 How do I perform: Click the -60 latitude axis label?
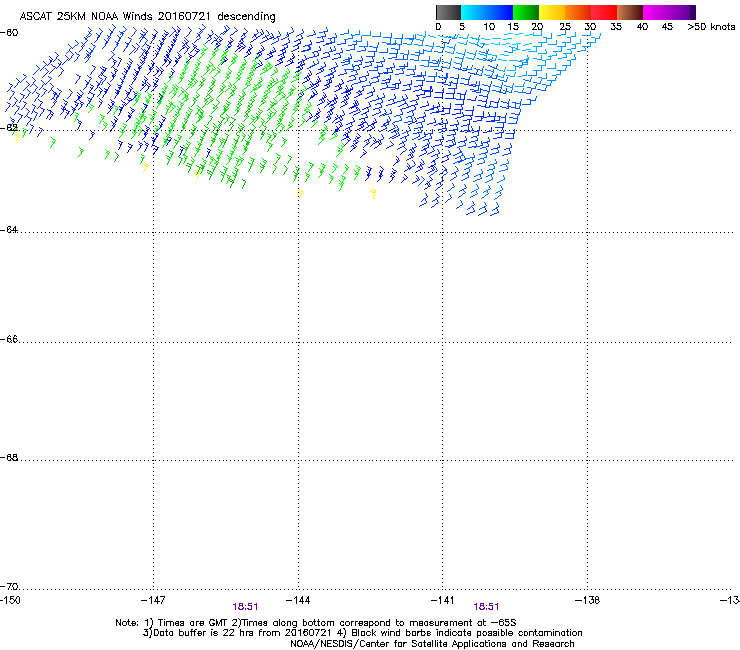click(9, 33)
